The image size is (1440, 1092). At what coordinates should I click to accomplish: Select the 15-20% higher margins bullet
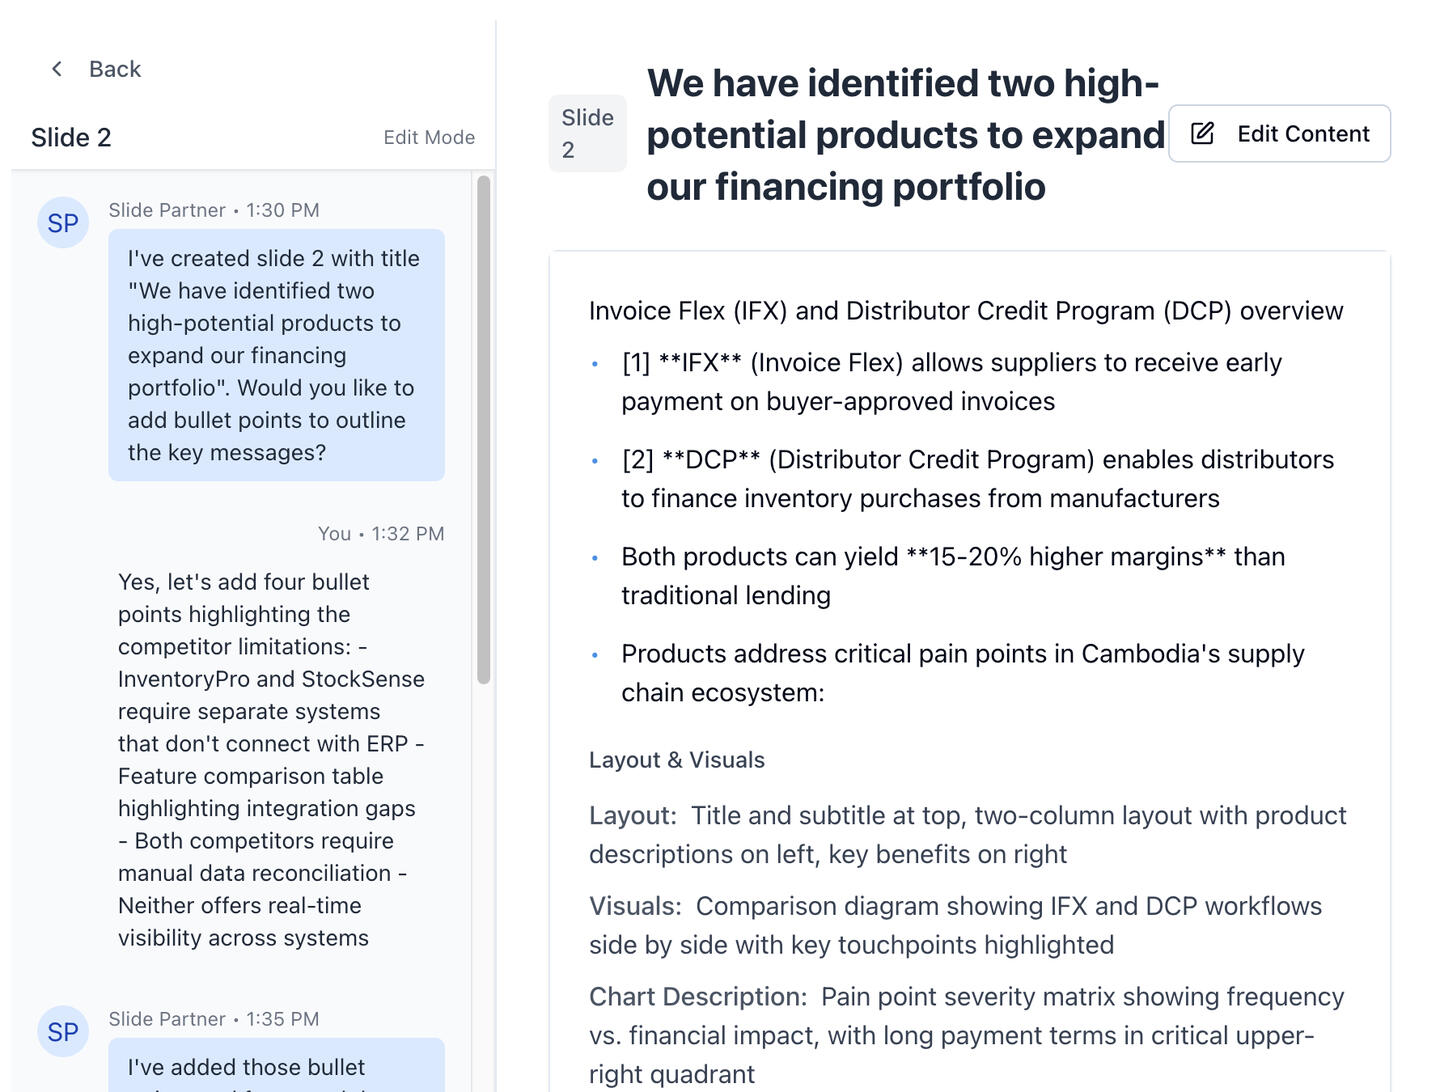pos(952,576)
